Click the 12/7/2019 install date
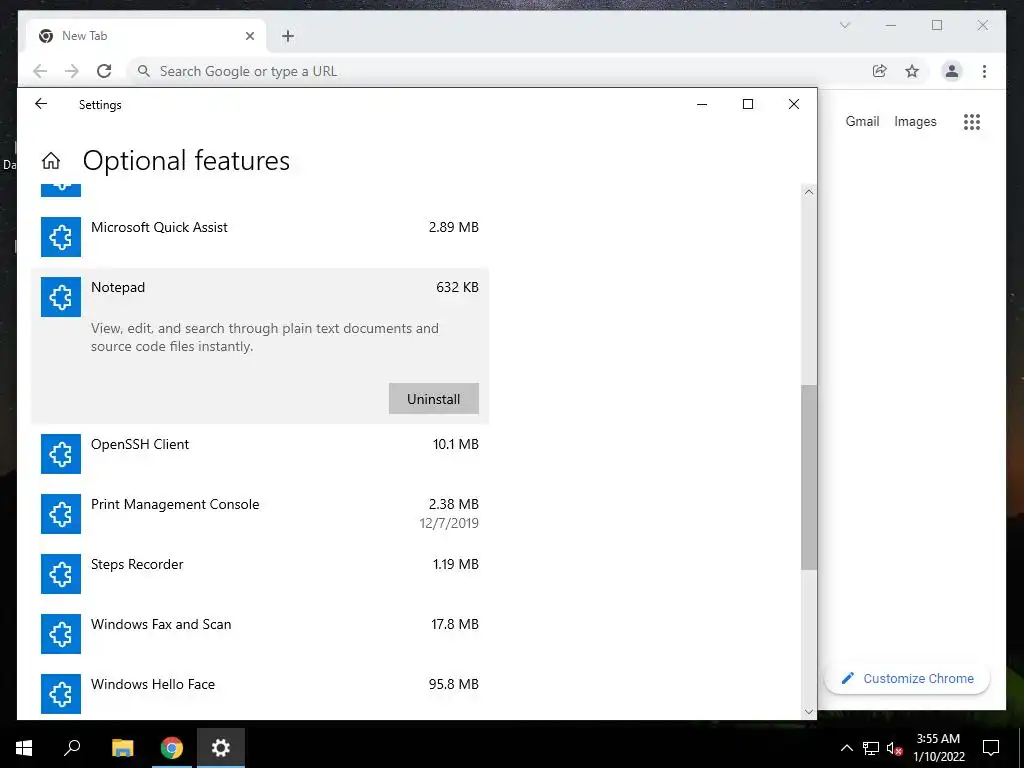 pos(449,523)
